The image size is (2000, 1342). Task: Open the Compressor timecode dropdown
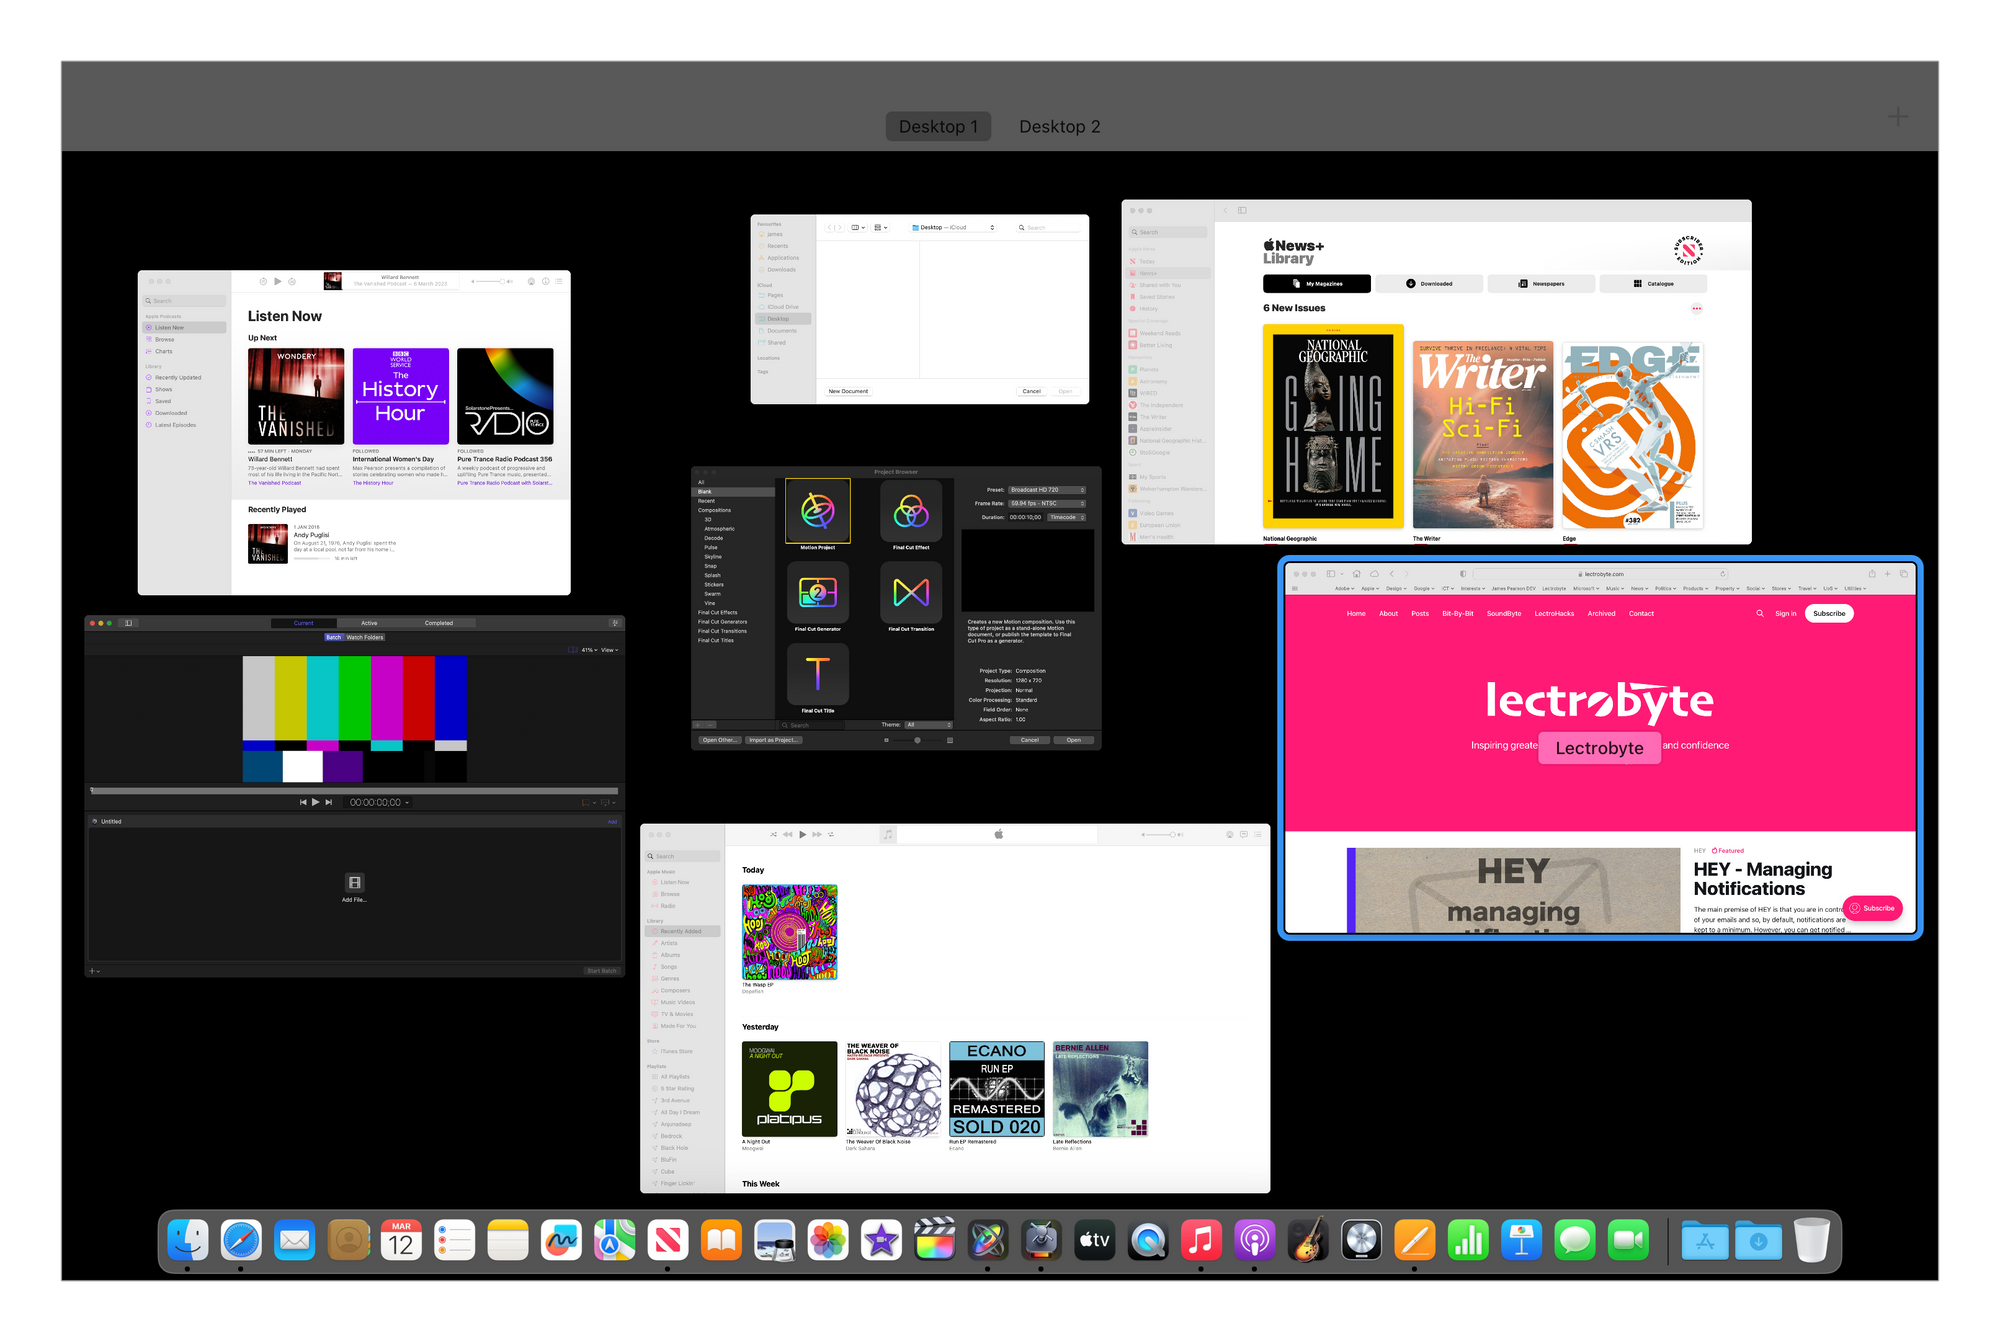click(x=378, y=802)
